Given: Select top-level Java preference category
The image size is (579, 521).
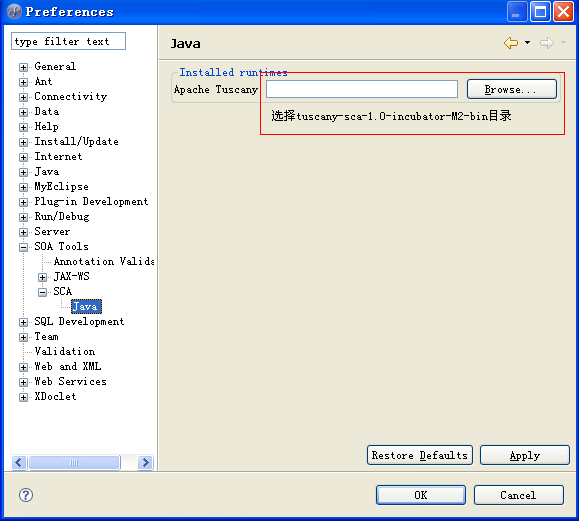Looking at the screenshot, I should coord(47,172).
